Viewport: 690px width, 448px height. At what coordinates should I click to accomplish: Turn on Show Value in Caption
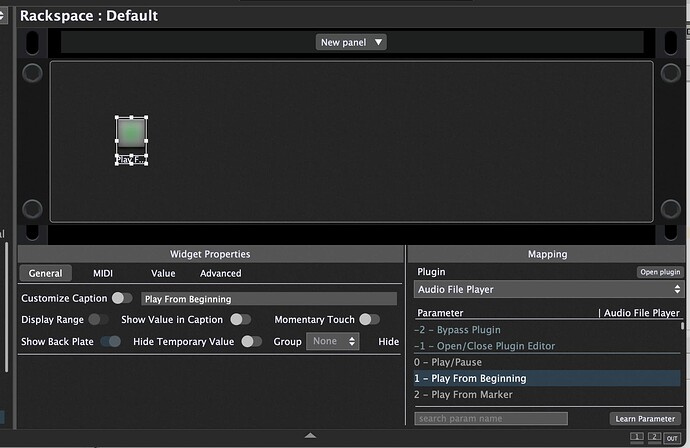coord(241,319)
